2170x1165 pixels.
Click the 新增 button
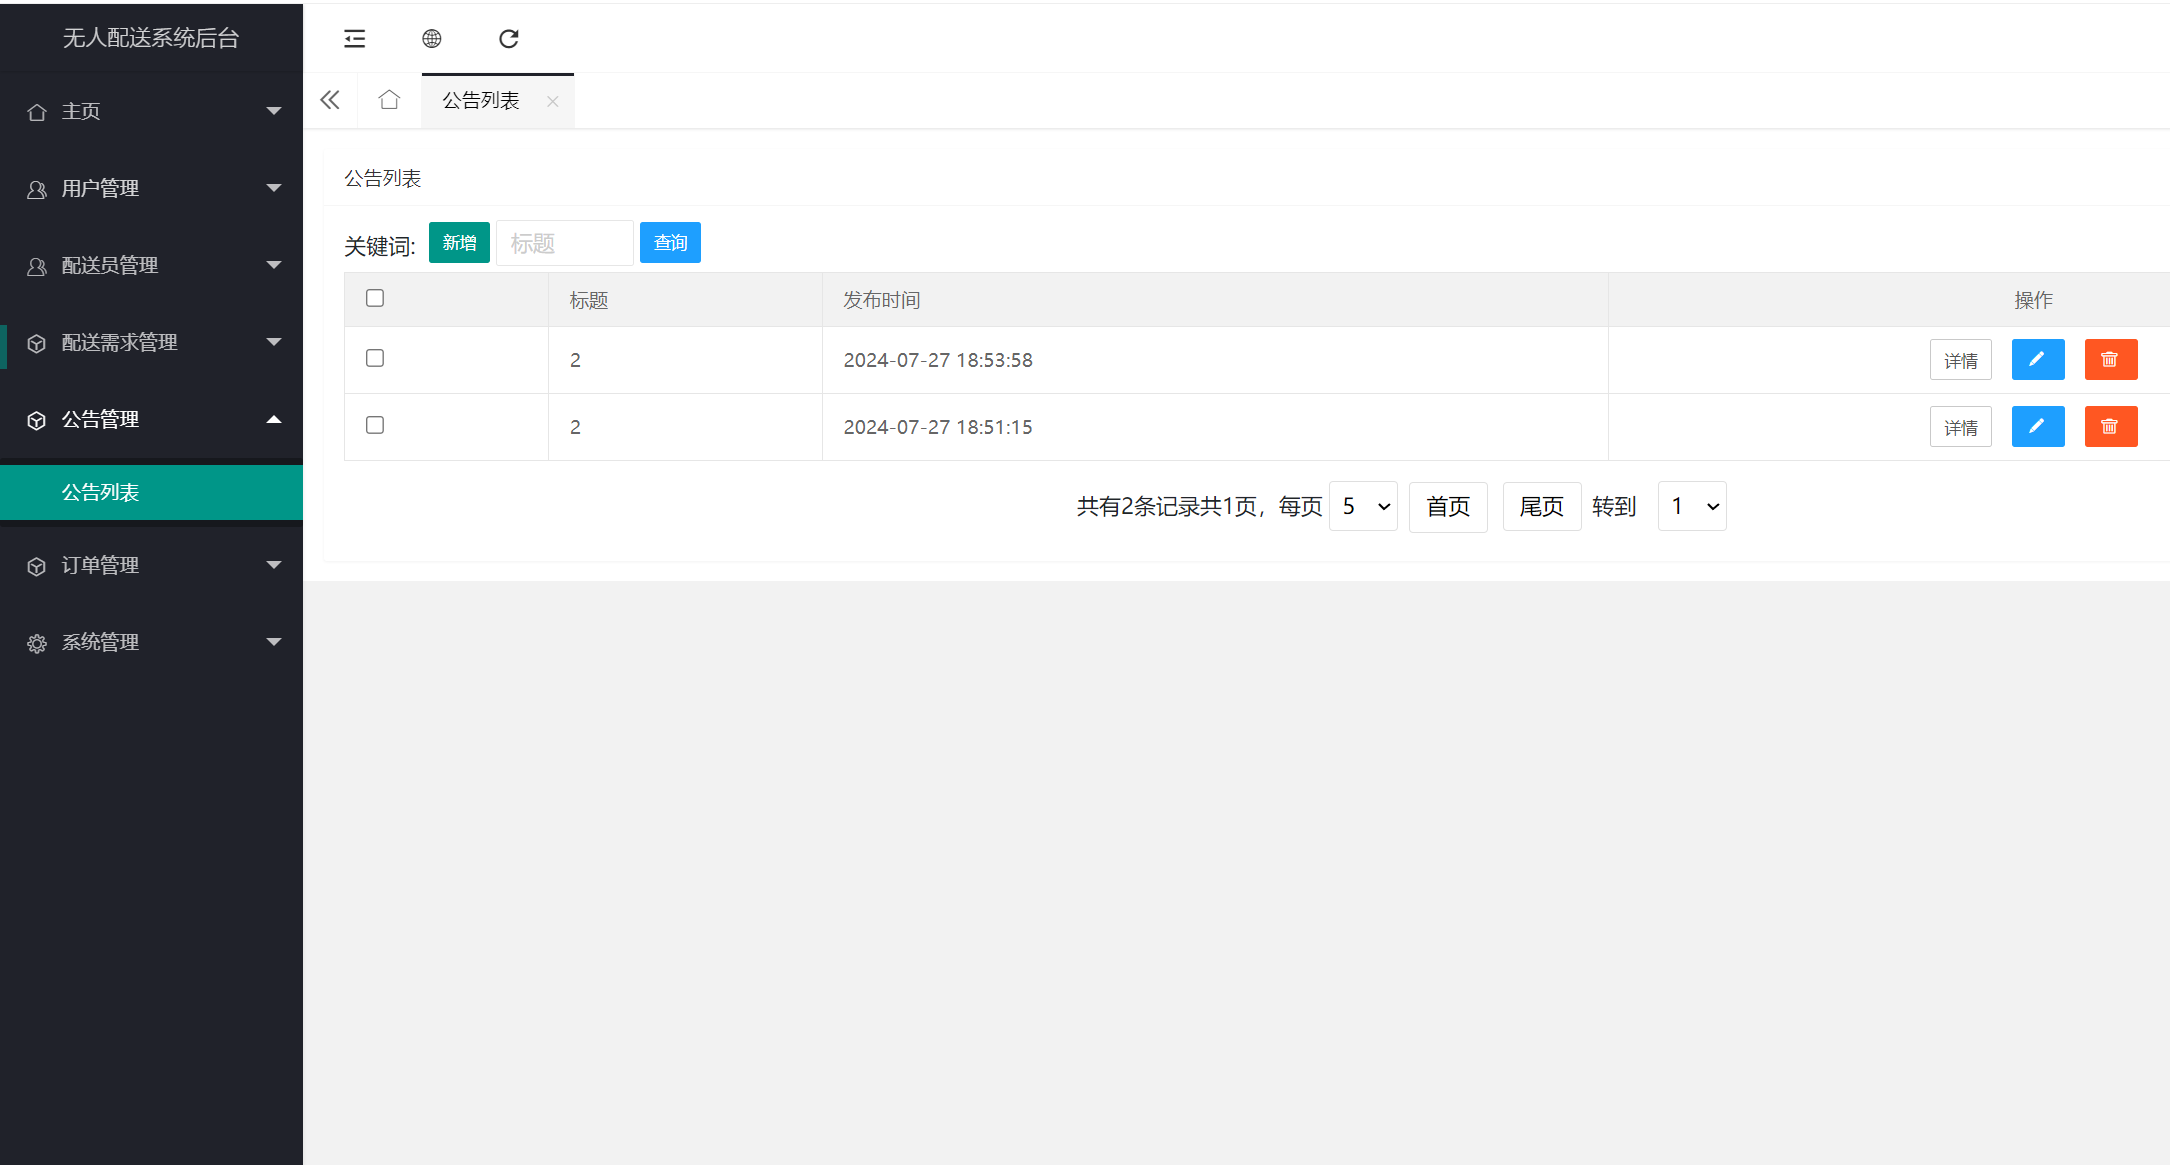[459, 242]
